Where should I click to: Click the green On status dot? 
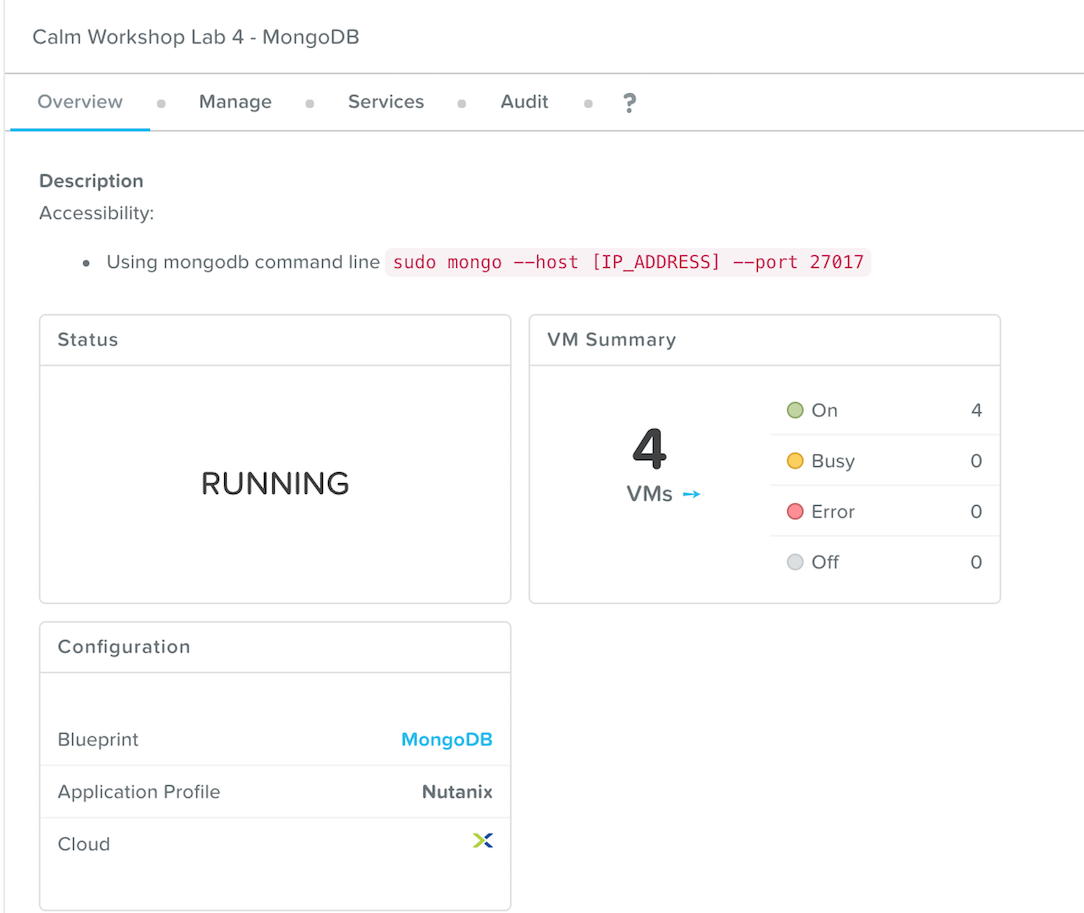[795, 410]
